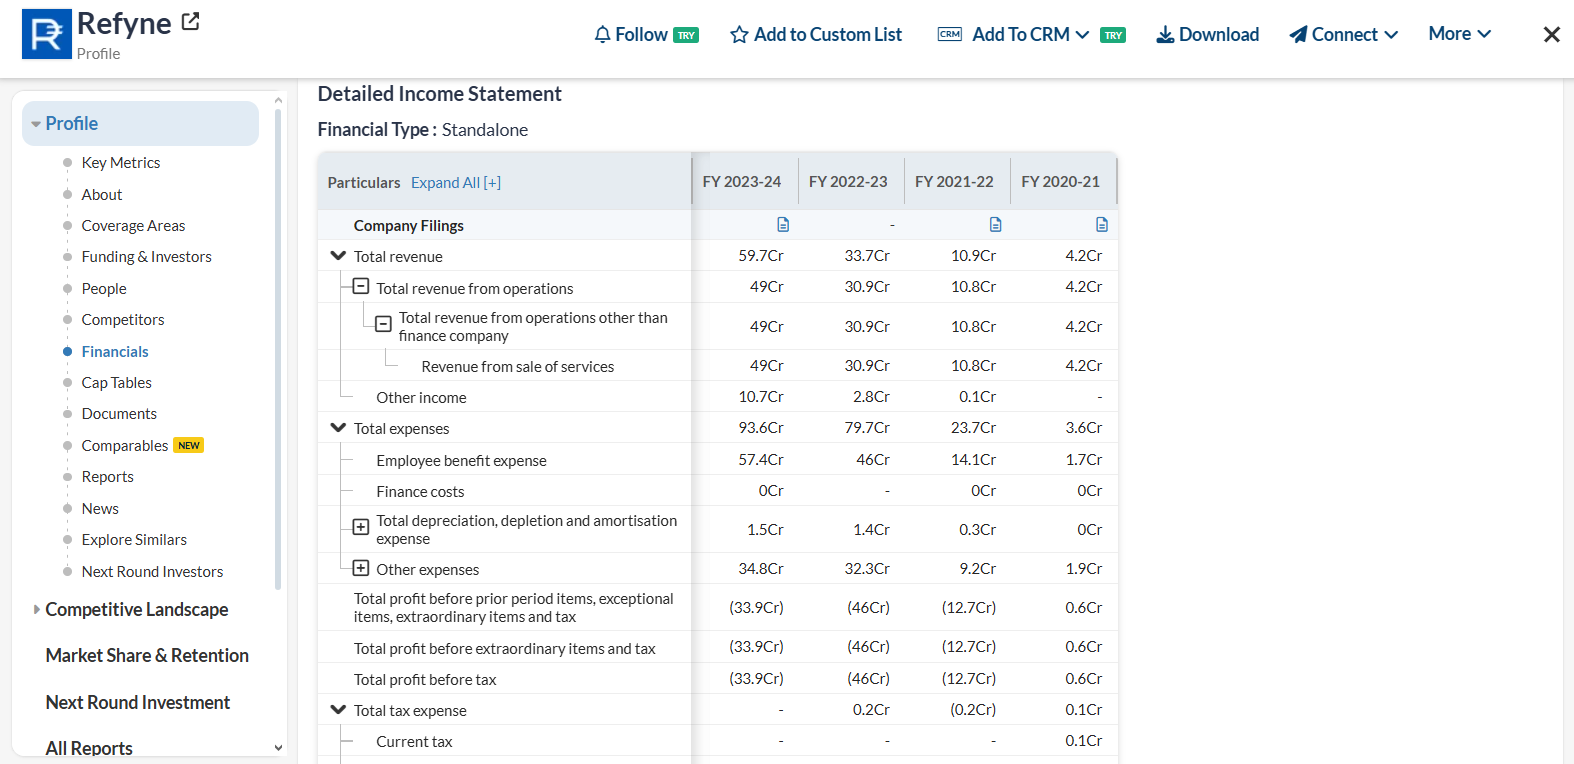Collapse the Total tax expense row
The image size is (1574, 764).
(x=338, y=710)
